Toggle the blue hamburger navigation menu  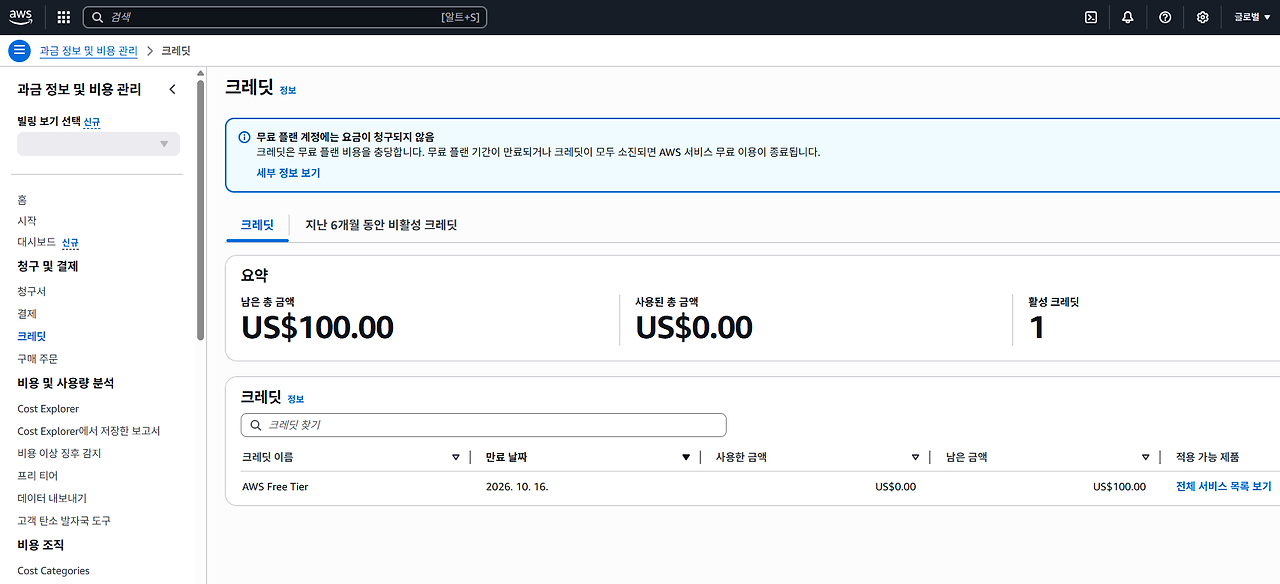click(20, 51)
